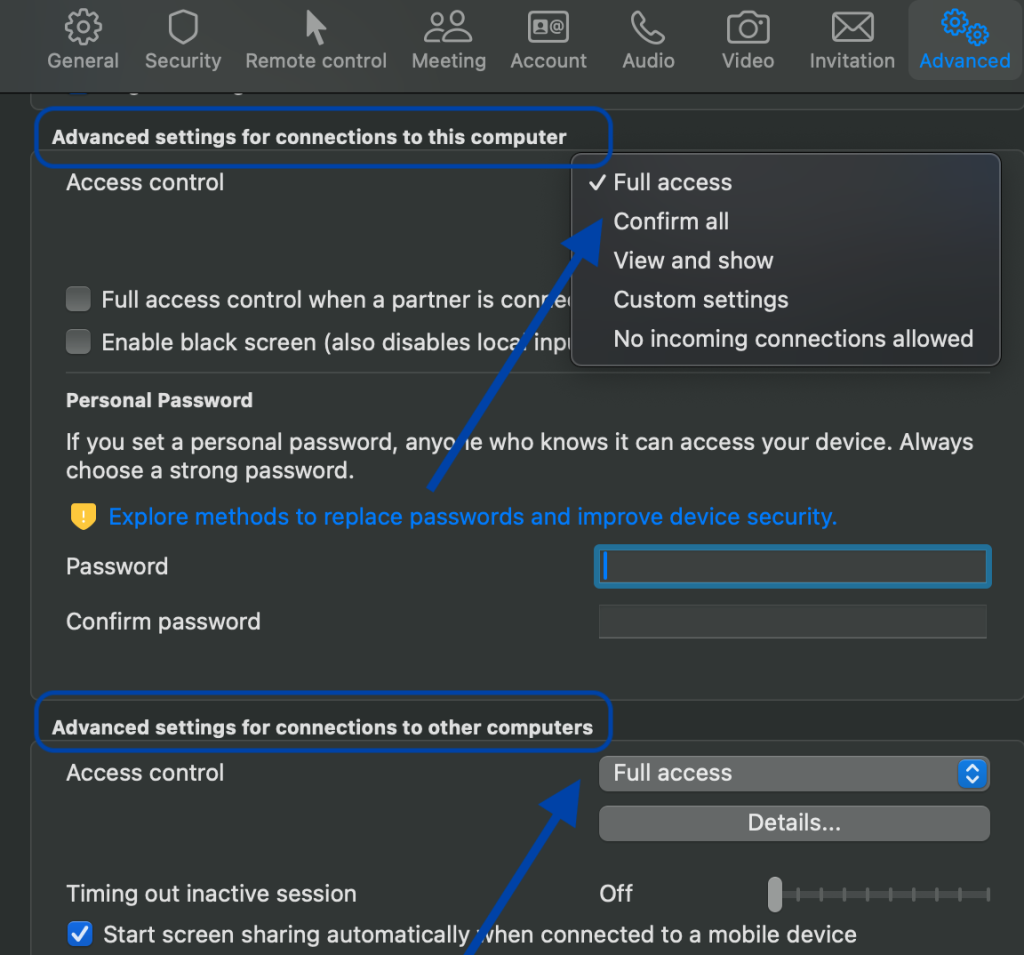Select the Account icon
The width and height of the screenshot is (1024, 955).
(x=548, y=25)
